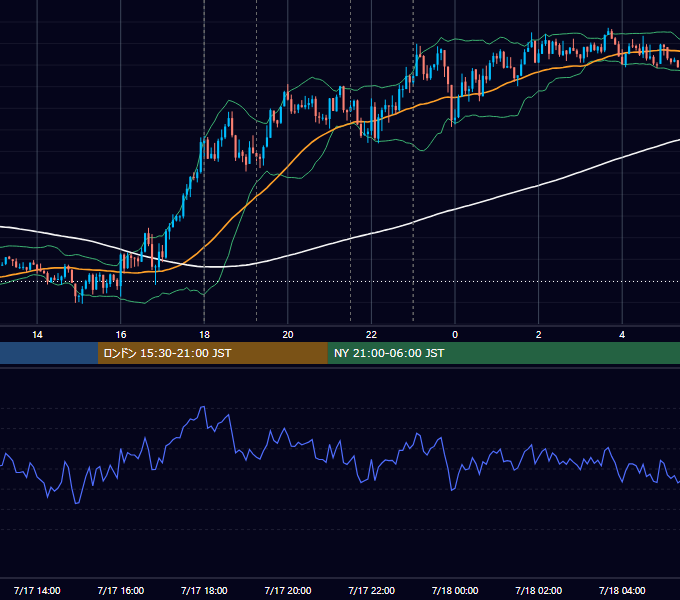
Task: Click the blue session bar before ロンドン
Action: [x=49, y=353]
